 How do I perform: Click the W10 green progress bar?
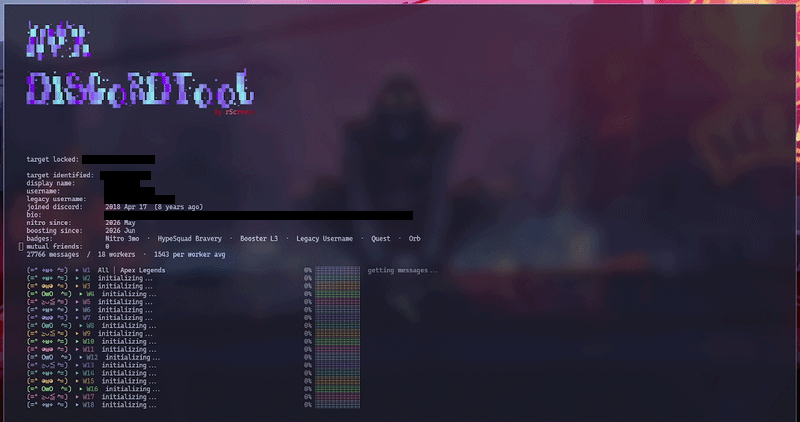[x=337, y=341]
